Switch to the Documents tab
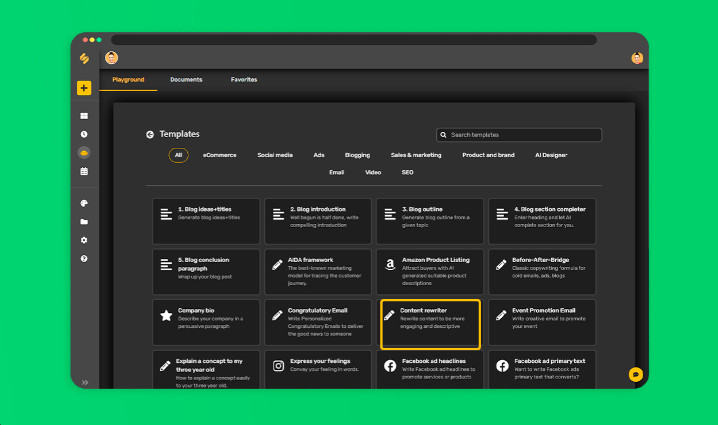This screenshot has width=718, height=425. [x=186, y=79]
